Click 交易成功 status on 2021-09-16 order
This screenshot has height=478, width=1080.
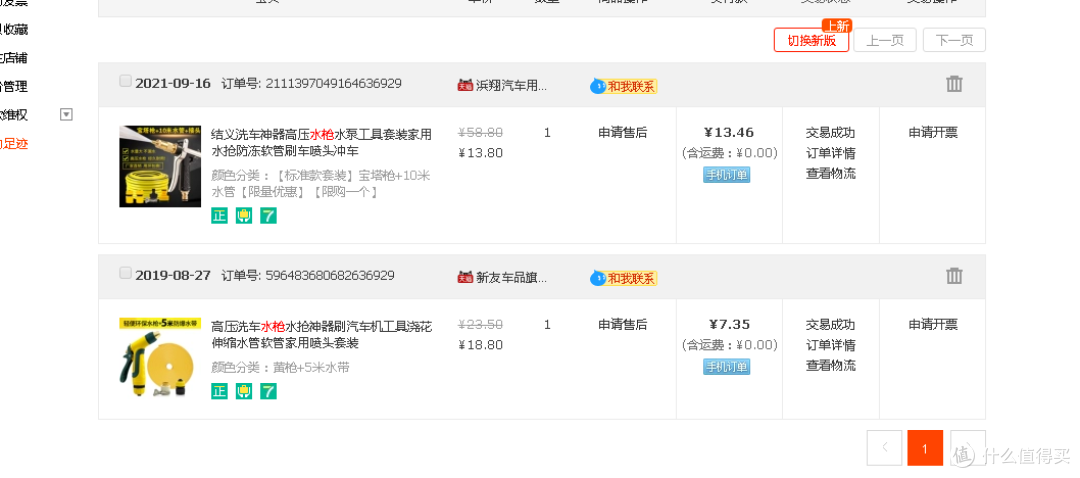point(831,133)
